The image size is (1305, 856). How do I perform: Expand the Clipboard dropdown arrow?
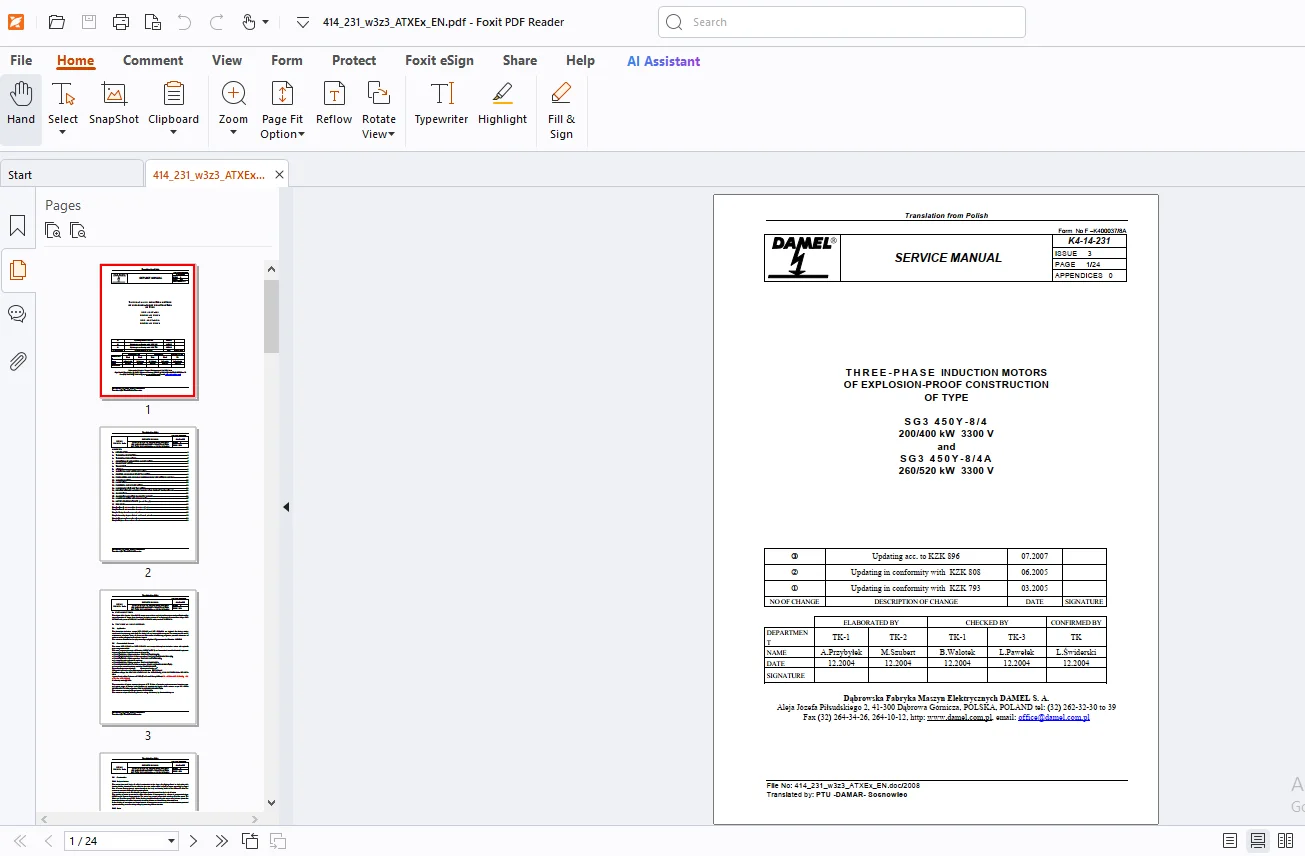174,133
